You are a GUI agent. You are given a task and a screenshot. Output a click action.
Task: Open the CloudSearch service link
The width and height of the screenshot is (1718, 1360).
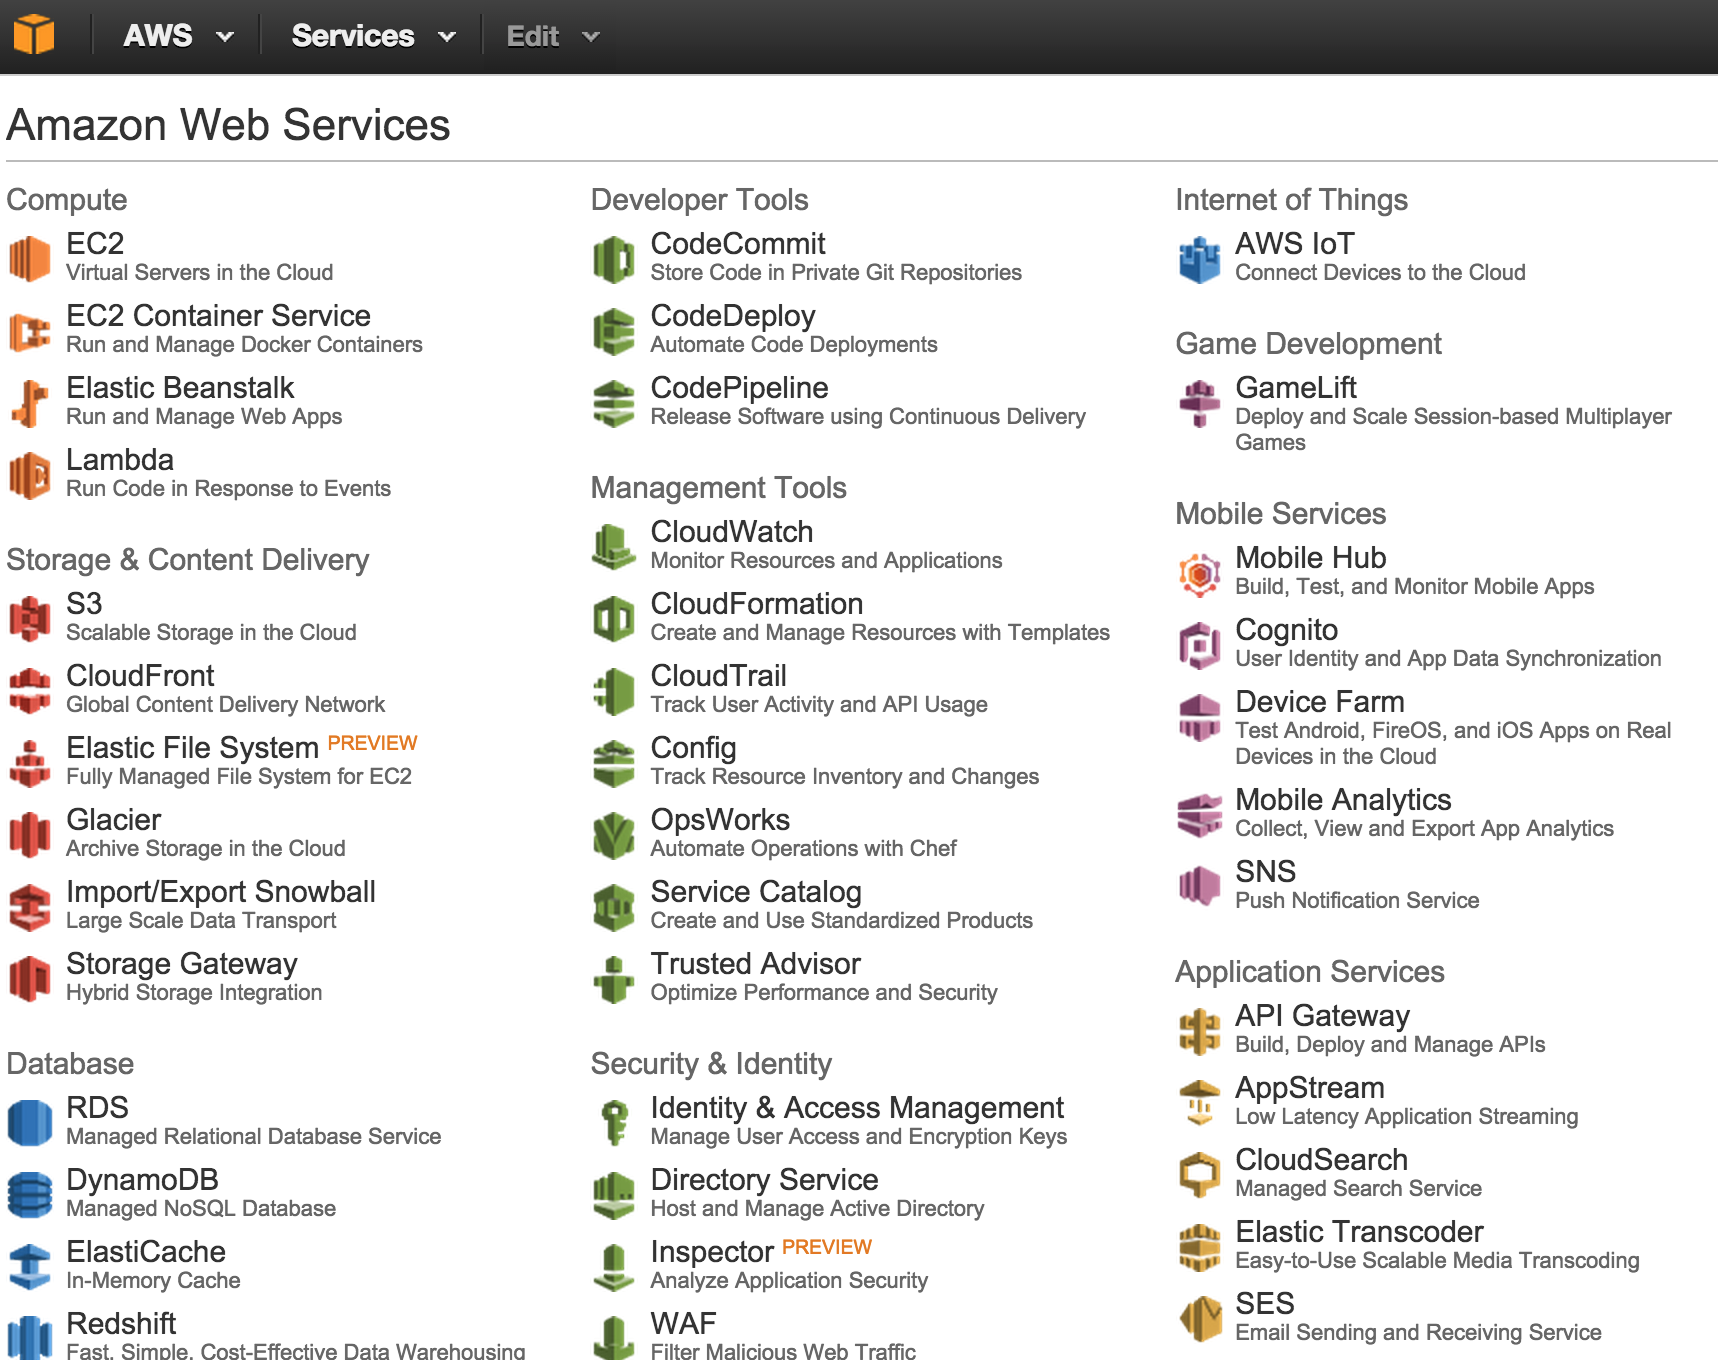tap(1321, 1159)
